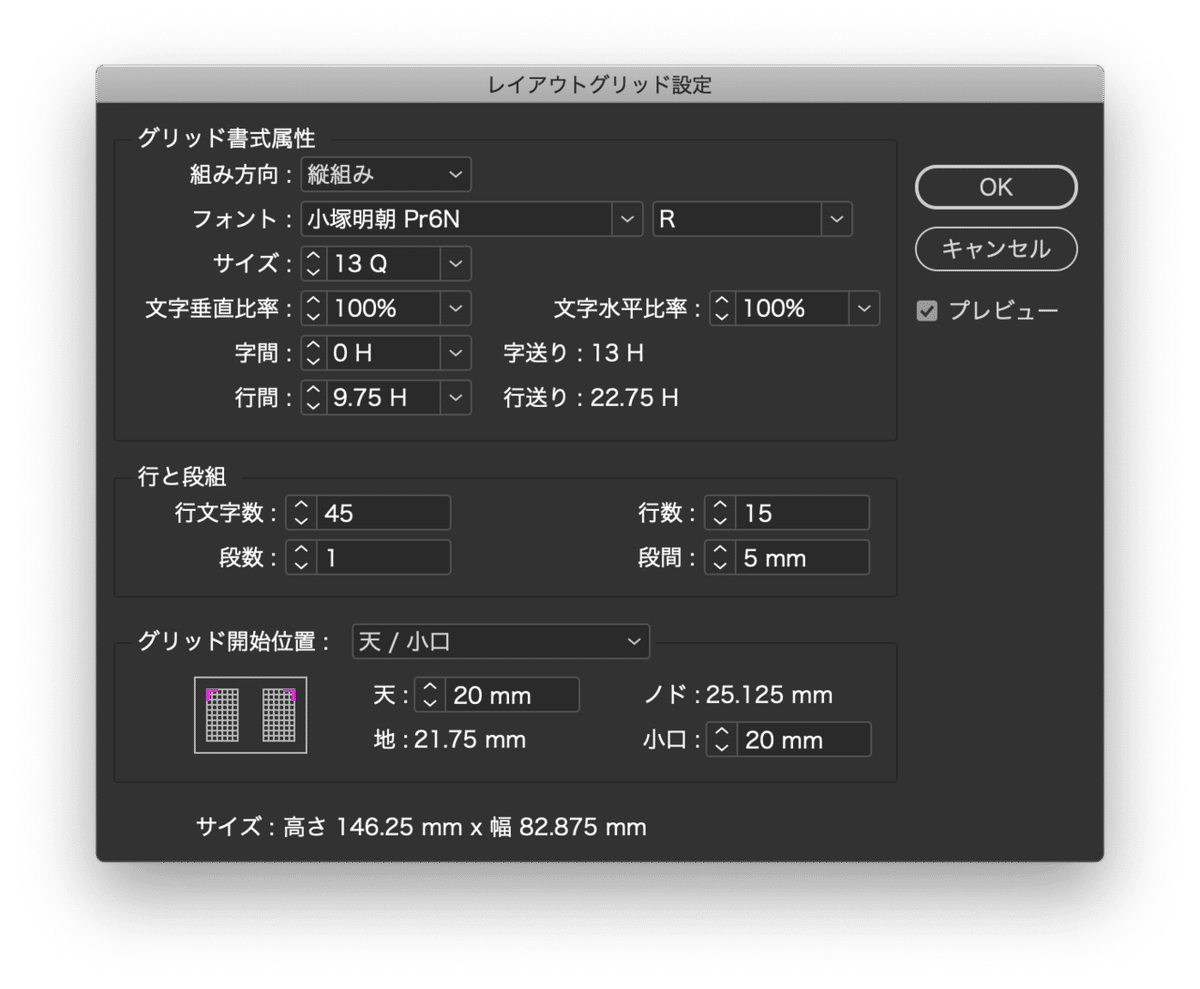Click the 行数 field showing 15
Screen dimensions: 1200x989
803,512
